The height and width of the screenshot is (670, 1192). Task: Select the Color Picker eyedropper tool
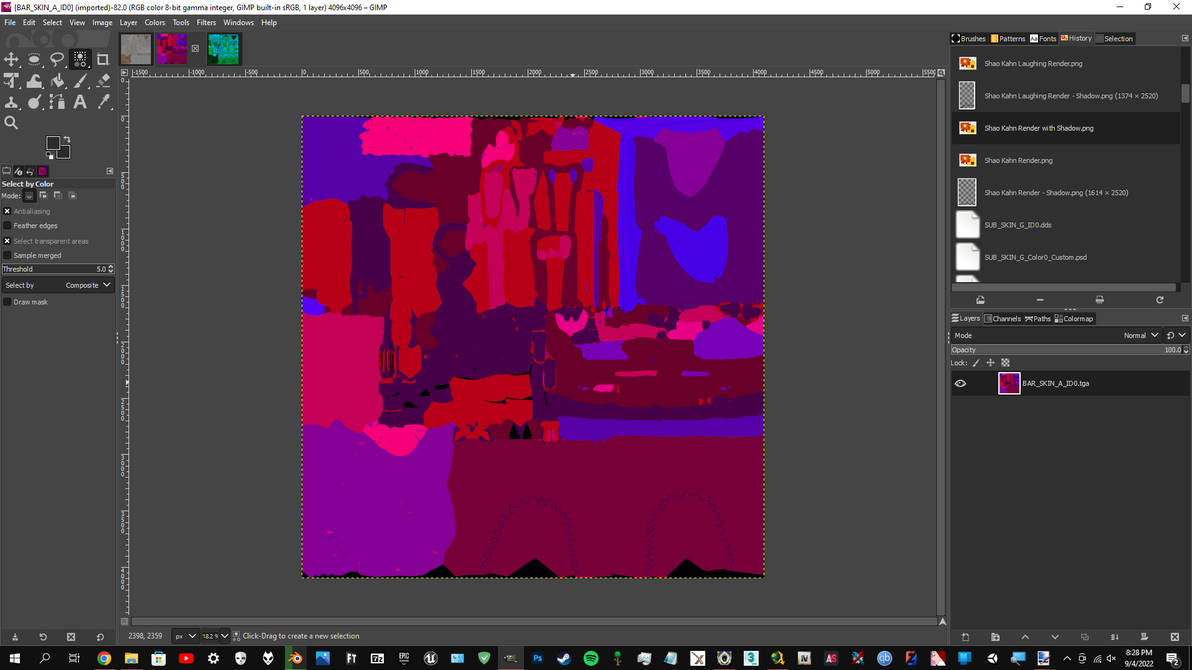103,102
